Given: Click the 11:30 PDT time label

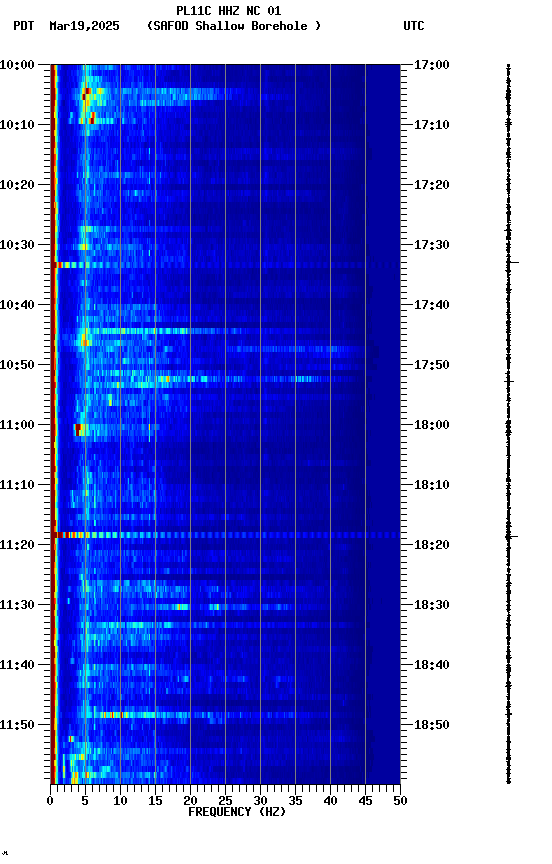Looking at the screenshot, I should [x=17, y=605].
